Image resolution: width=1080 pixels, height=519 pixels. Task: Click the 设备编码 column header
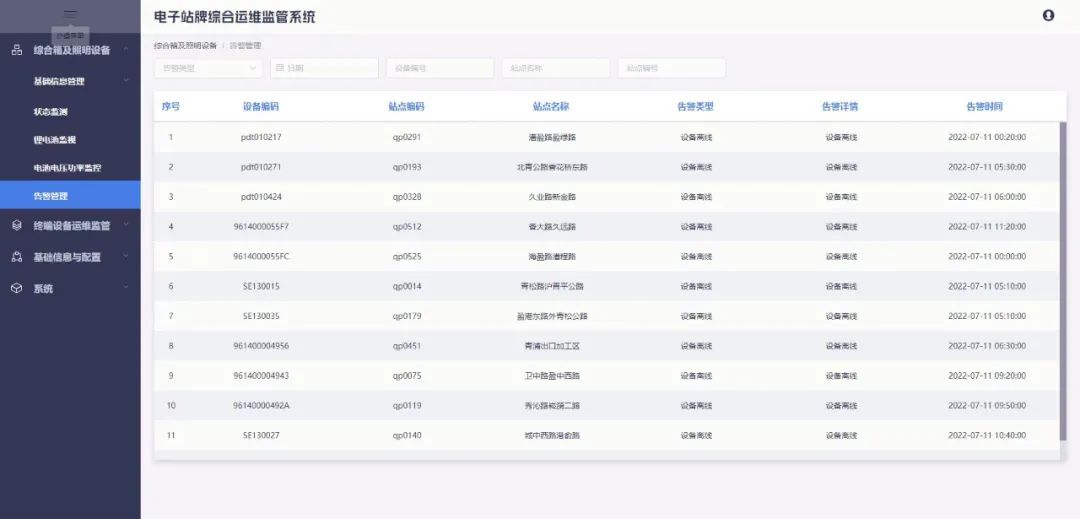tap(260, 106)
